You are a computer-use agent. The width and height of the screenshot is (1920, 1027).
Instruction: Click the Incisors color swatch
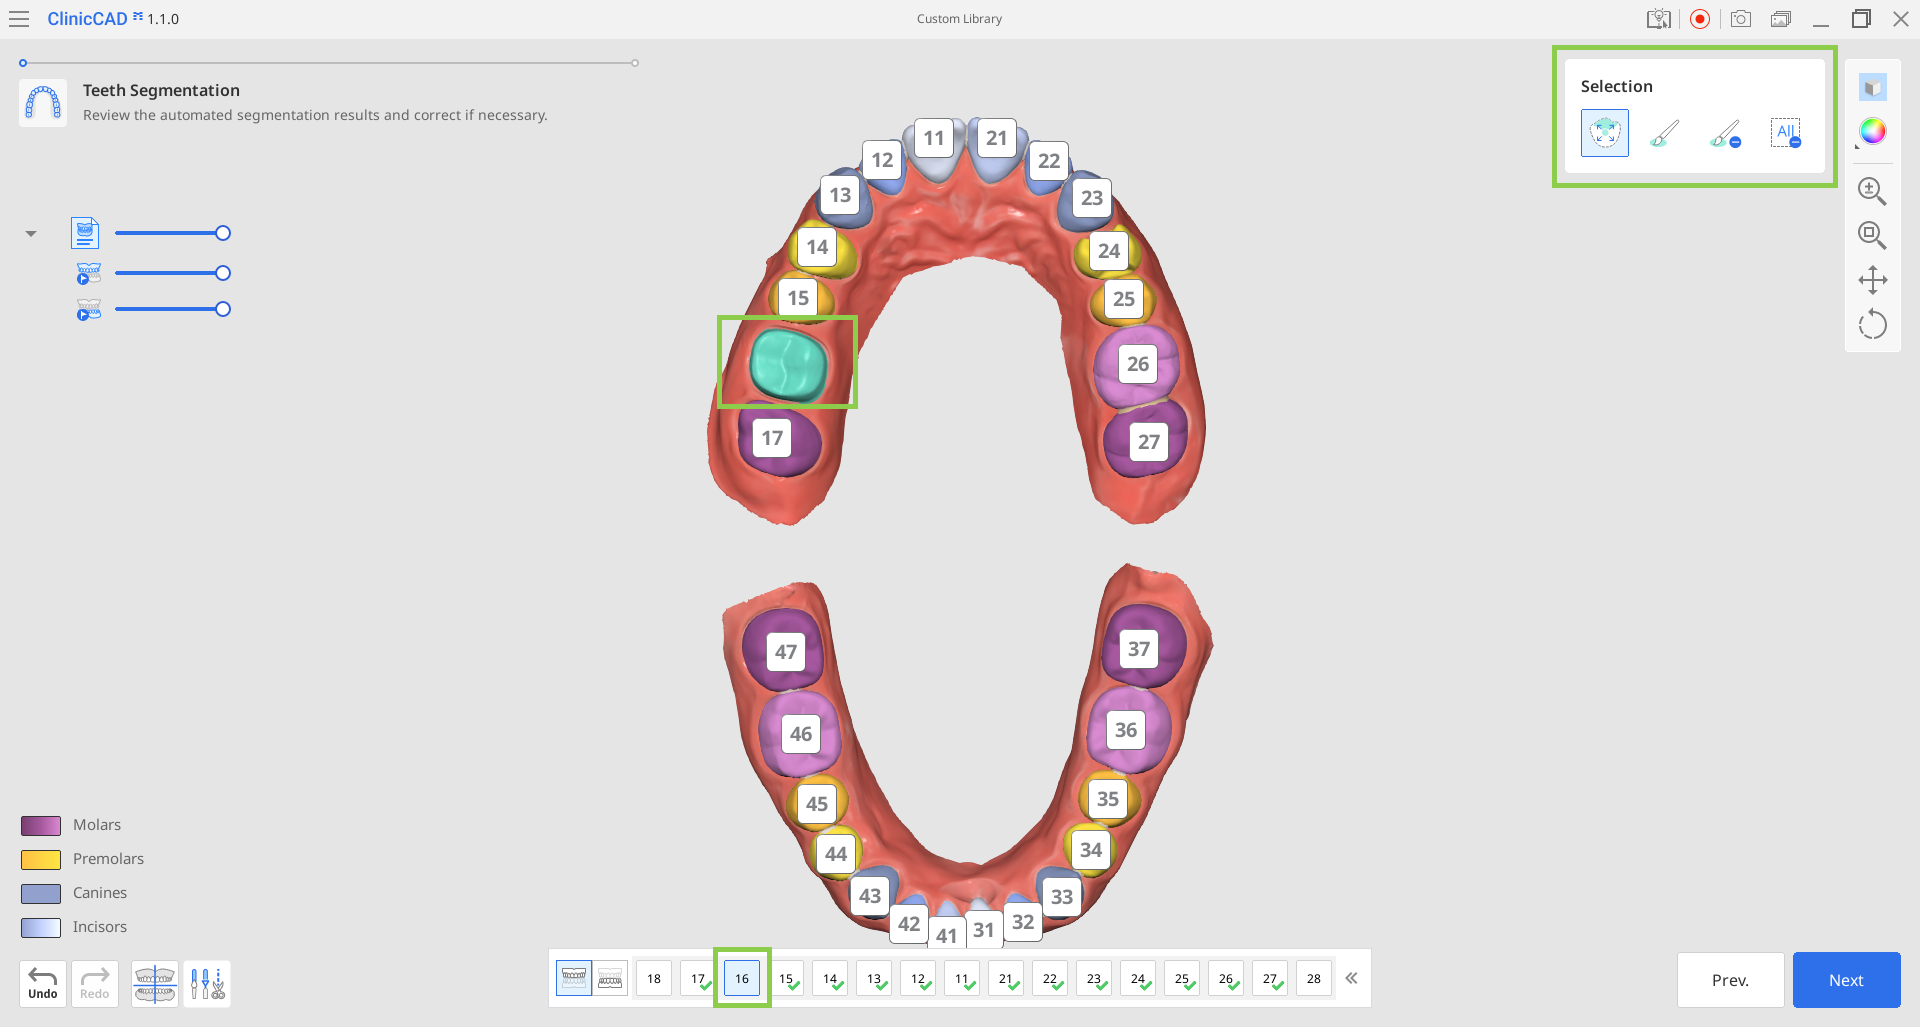click(41, 927)
